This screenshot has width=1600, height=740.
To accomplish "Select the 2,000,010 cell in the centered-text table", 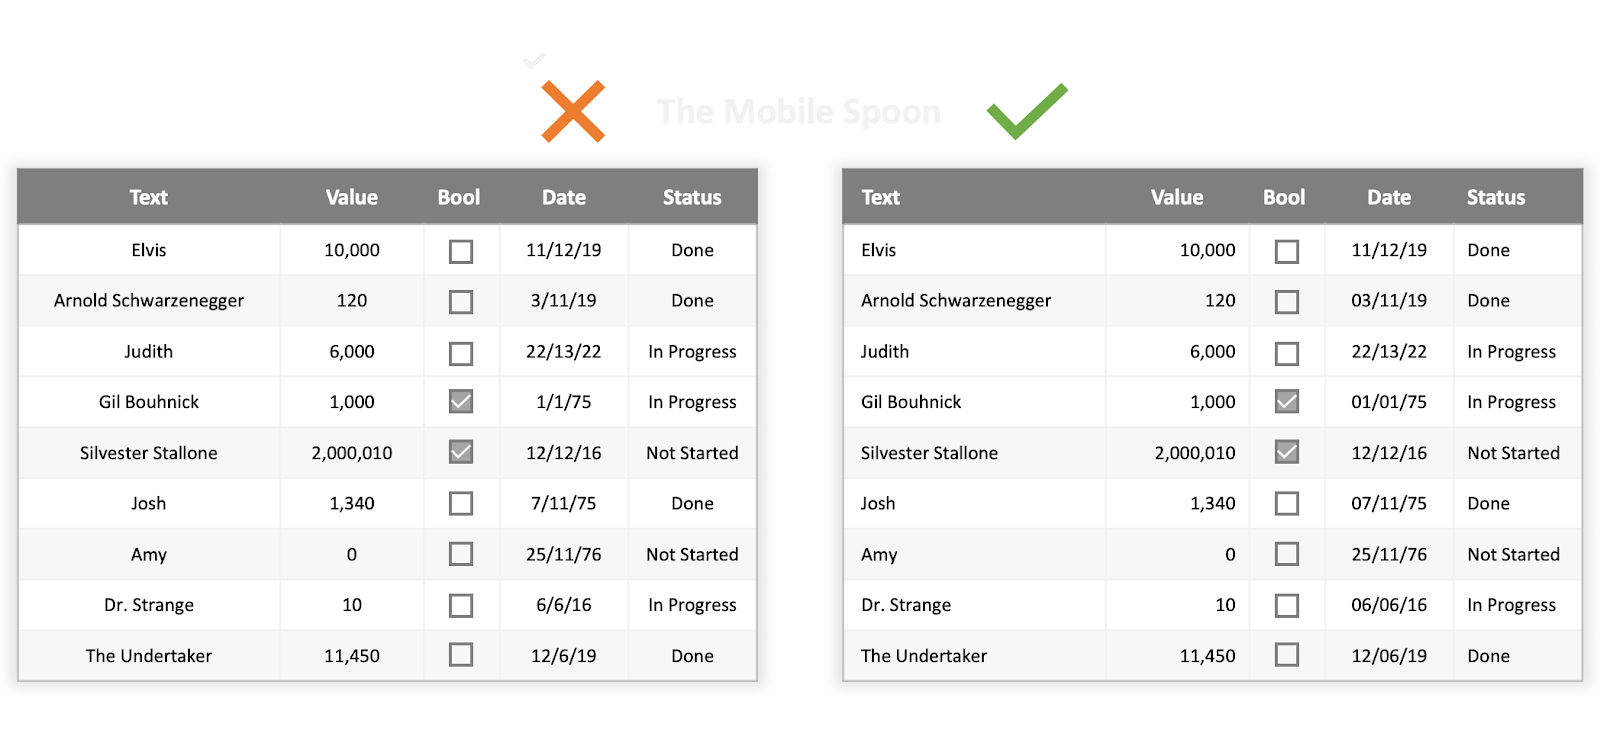I will pyautogui.click(x=352, y=453).
